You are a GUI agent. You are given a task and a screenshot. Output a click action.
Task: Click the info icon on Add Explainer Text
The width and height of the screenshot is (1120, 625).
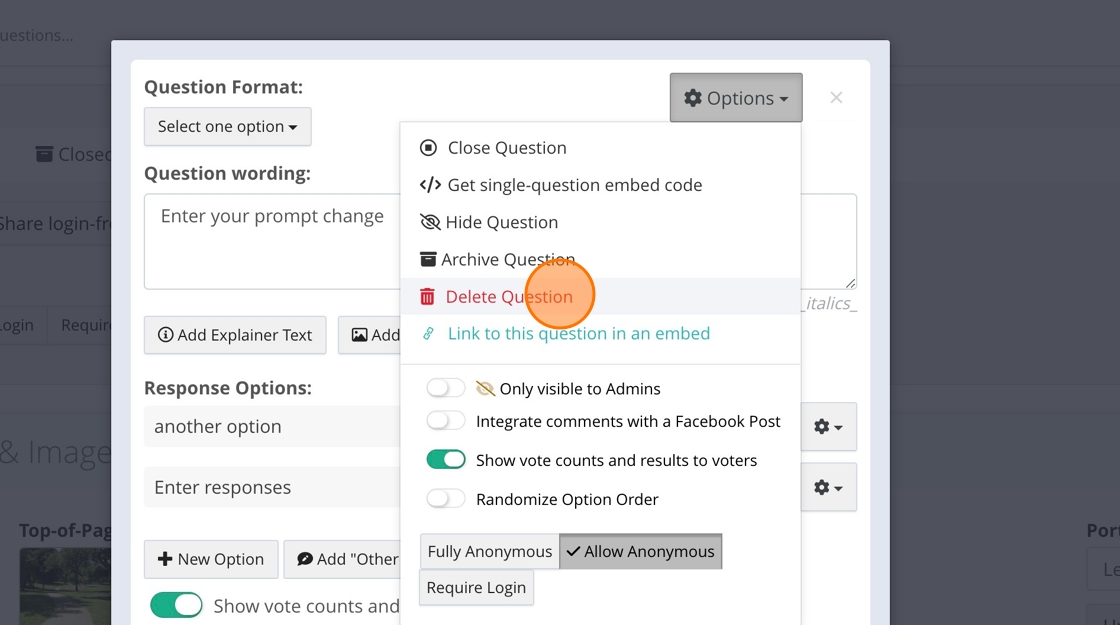click(166, 335)
